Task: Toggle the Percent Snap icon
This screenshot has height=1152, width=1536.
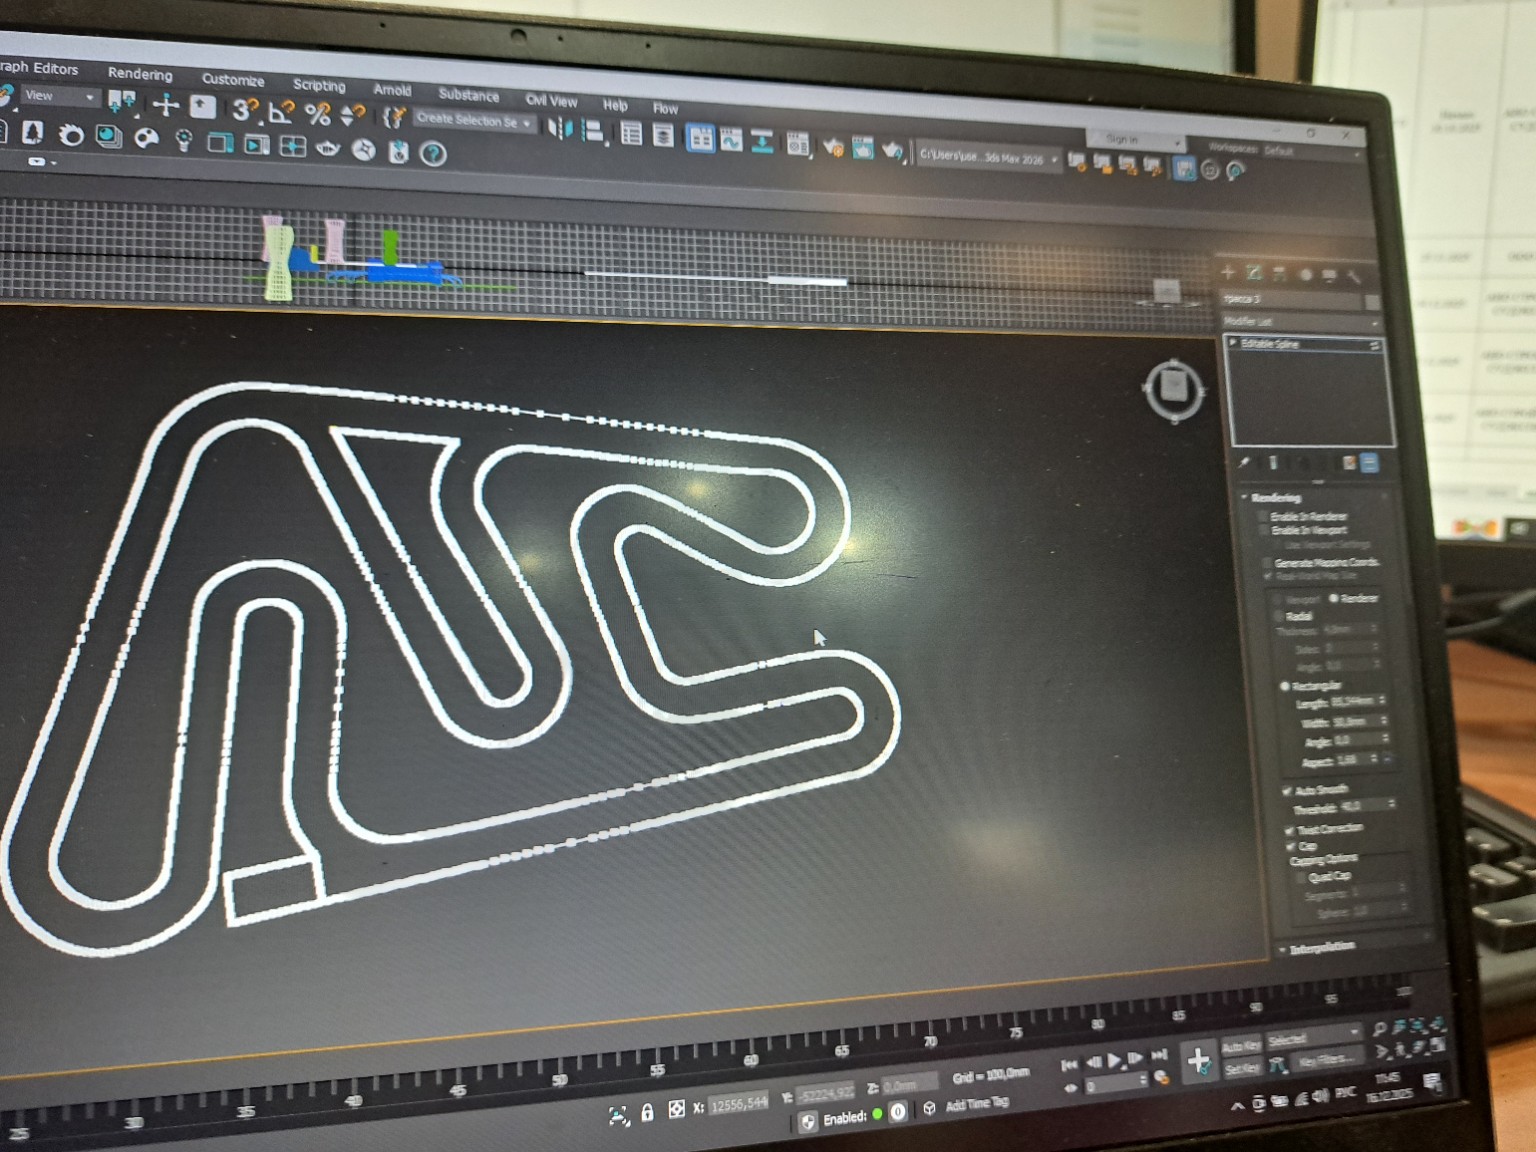Action: [318, 114]
